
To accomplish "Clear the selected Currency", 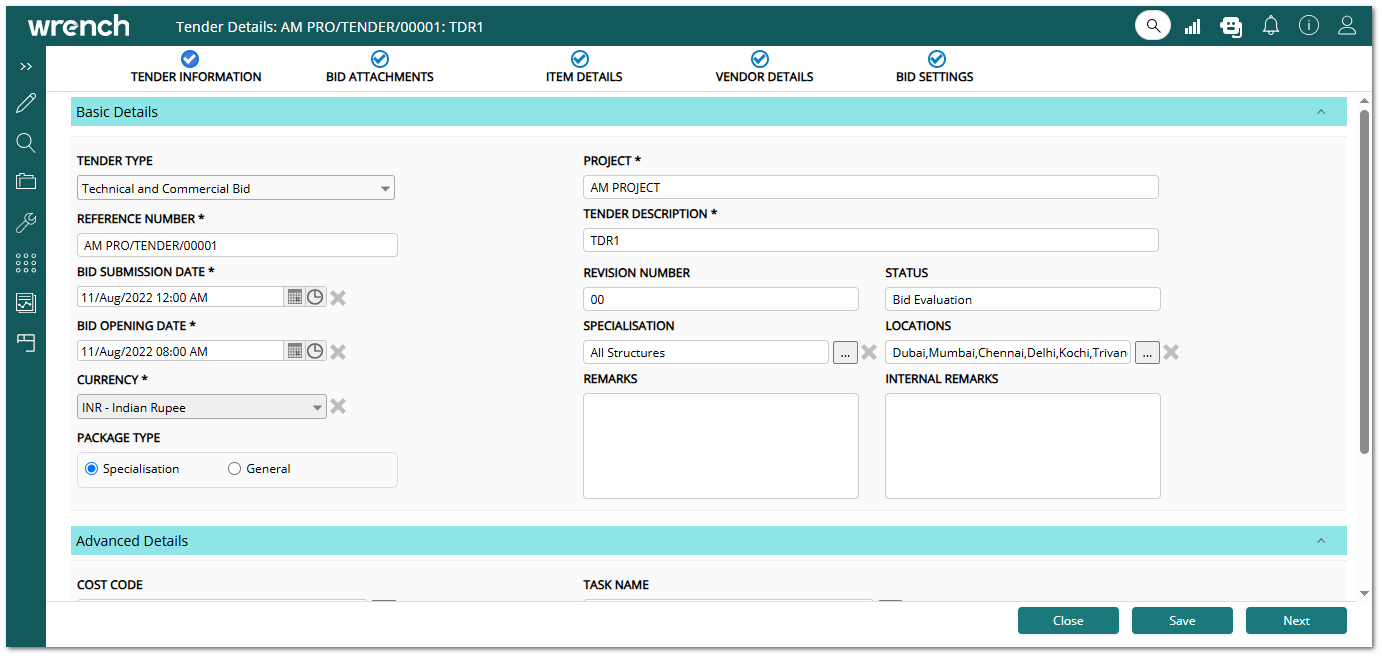I will [338, 406].
